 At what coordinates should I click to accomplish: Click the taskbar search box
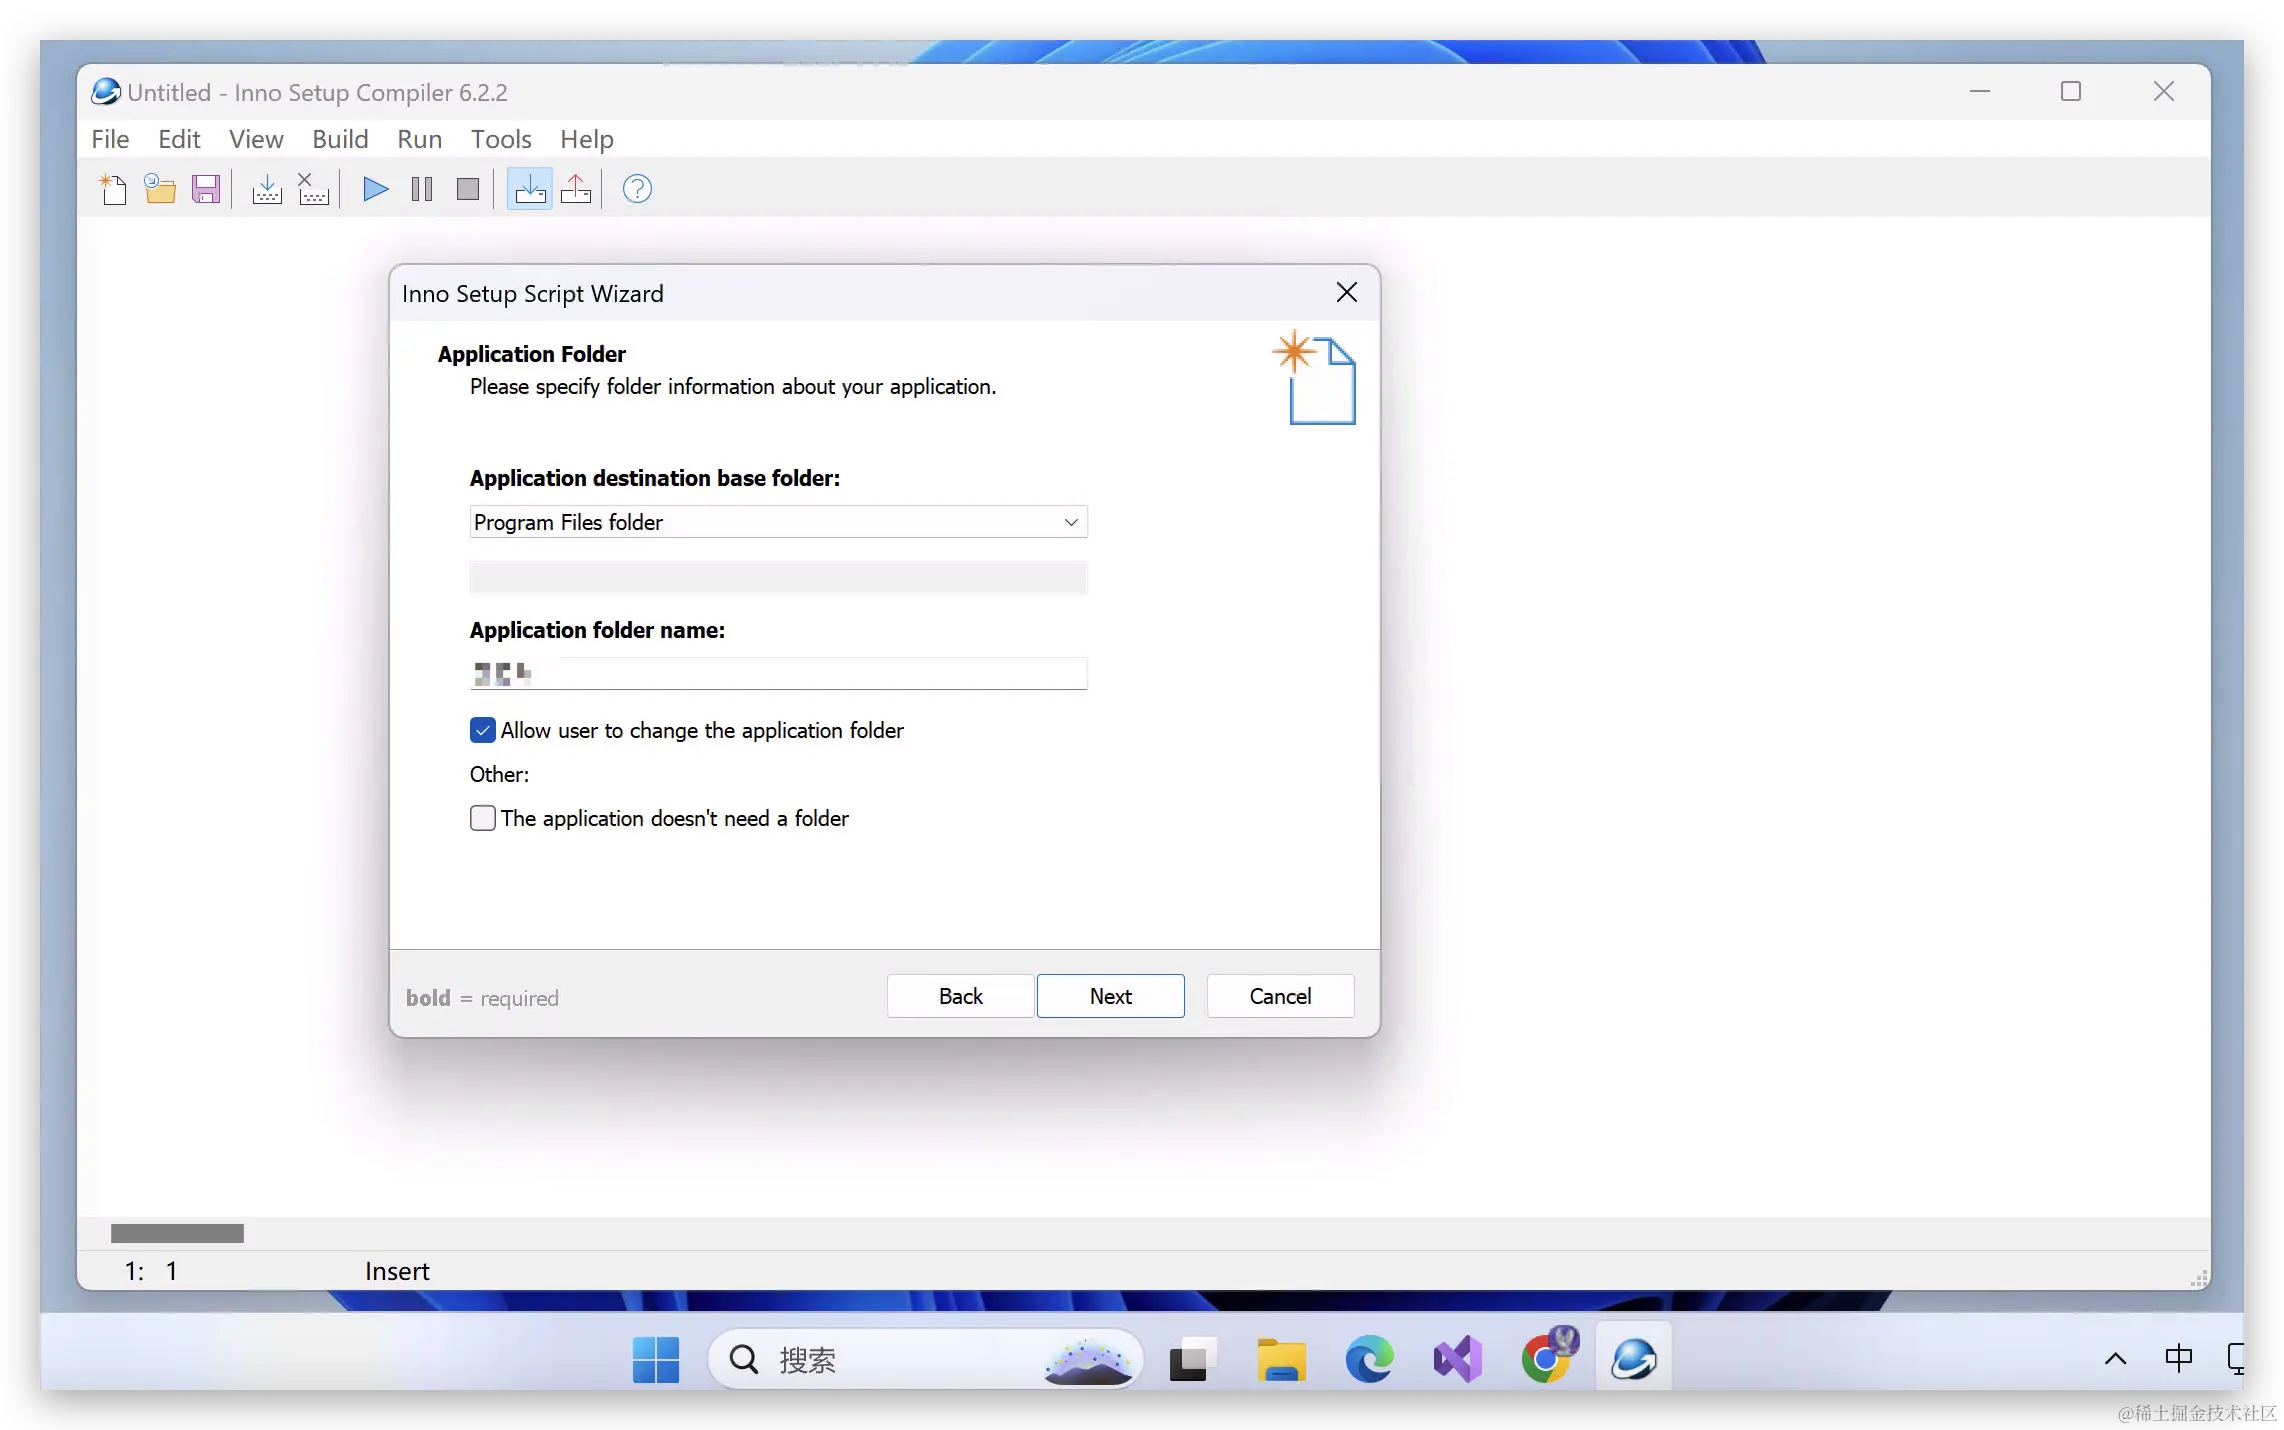point(924,1360)
